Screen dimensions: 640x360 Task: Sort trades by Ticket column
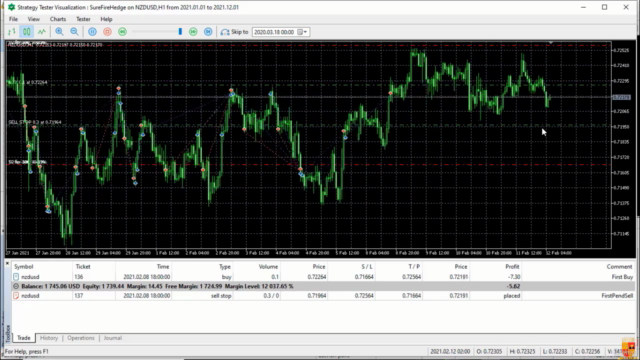[x=83, y=267]
